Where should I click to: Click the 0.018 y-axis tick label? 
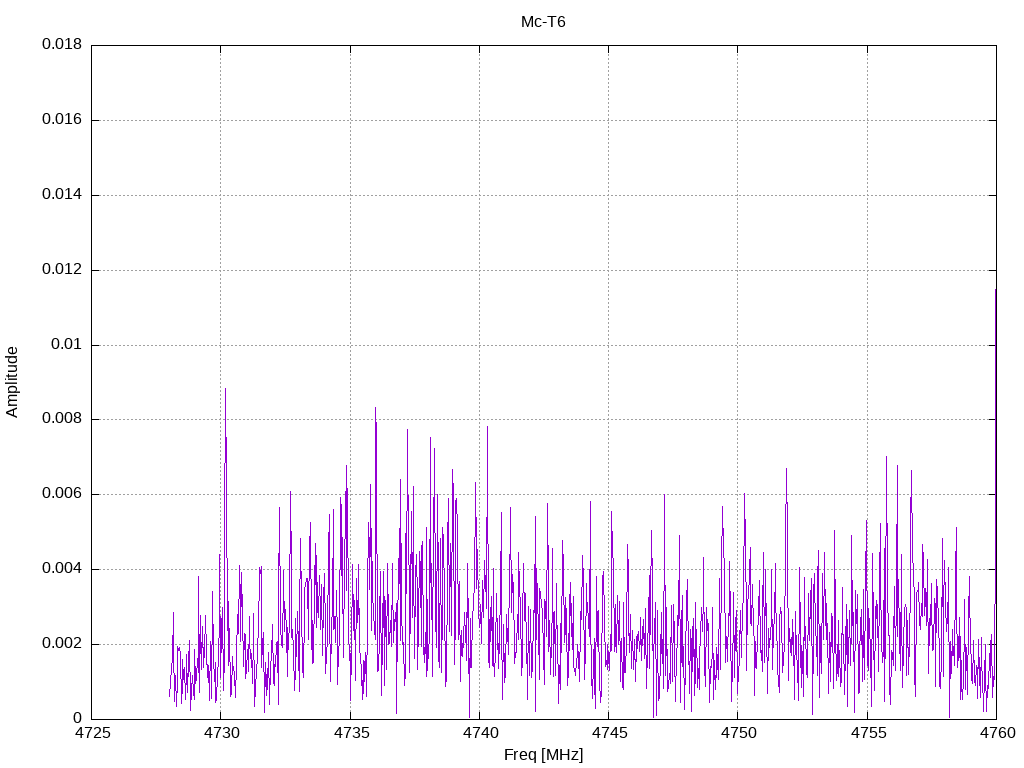62,44
